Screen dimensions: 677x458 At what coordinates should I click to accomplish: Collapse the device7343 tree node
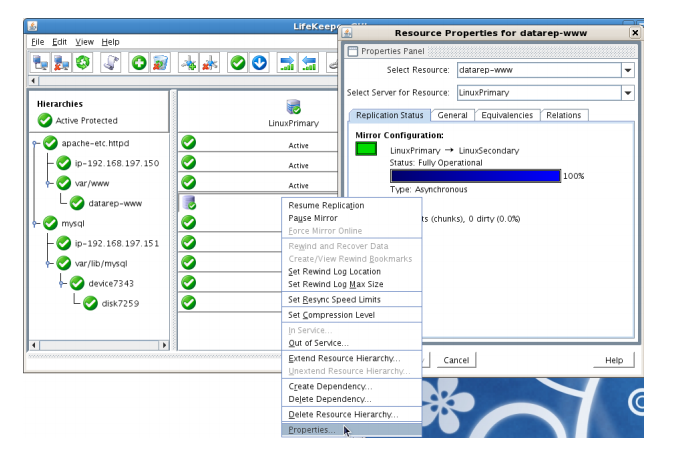click(62, 284)
